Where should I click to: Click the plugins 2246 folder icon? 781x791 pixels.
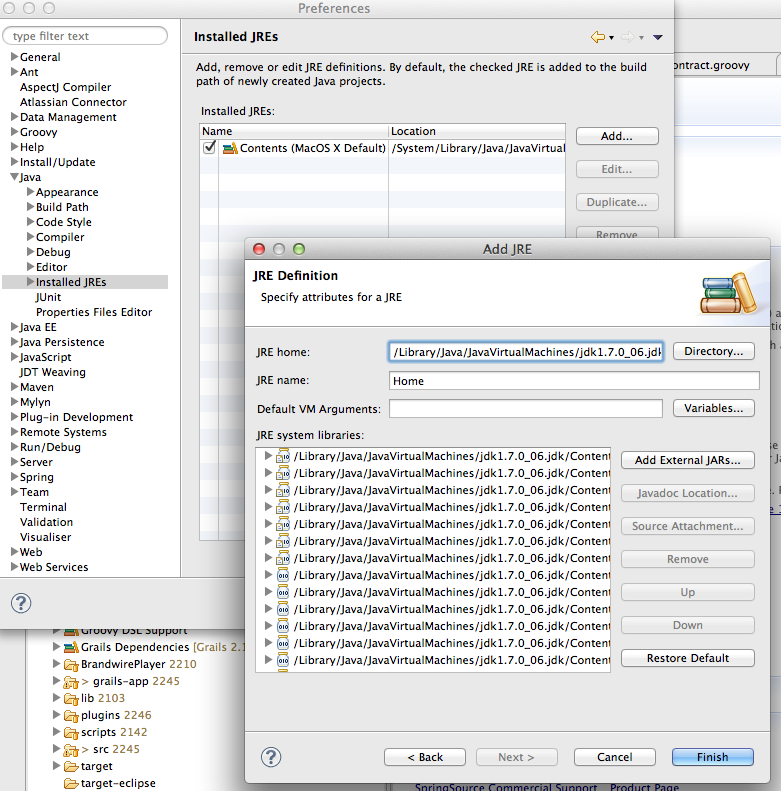point(71,716)
